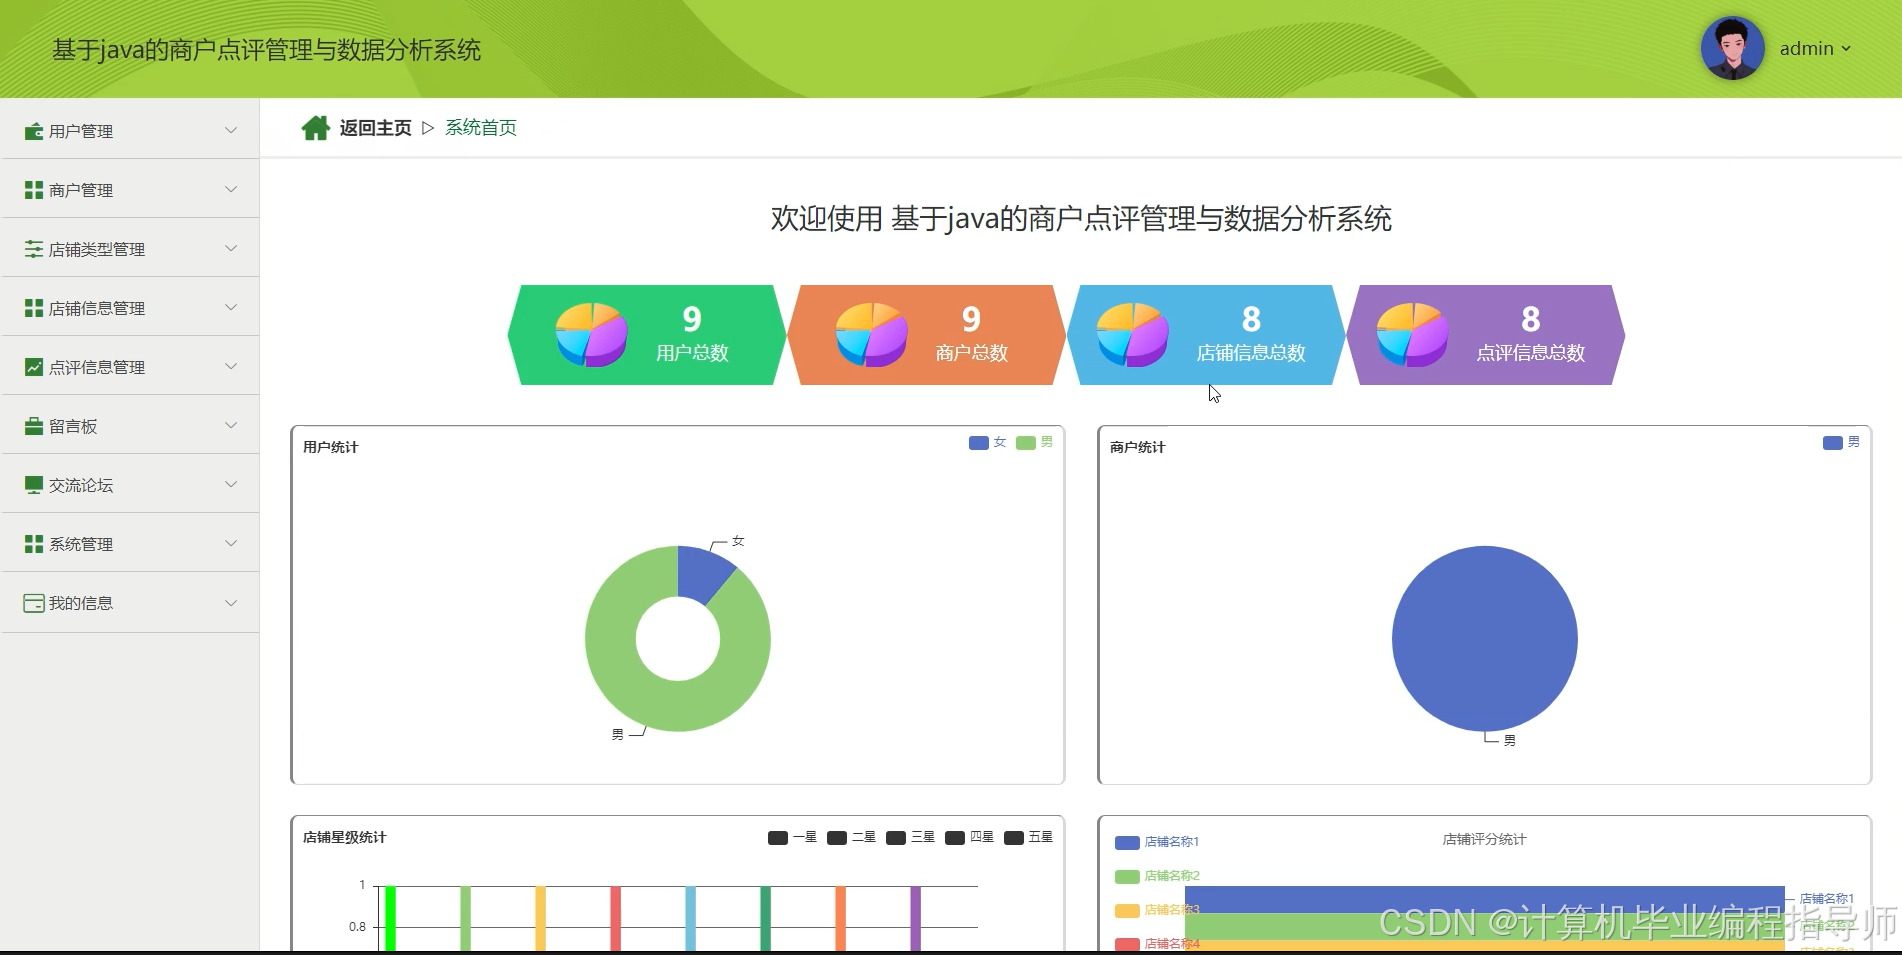Click the blue 店铺名称1 funnel band

[1484, 899]
